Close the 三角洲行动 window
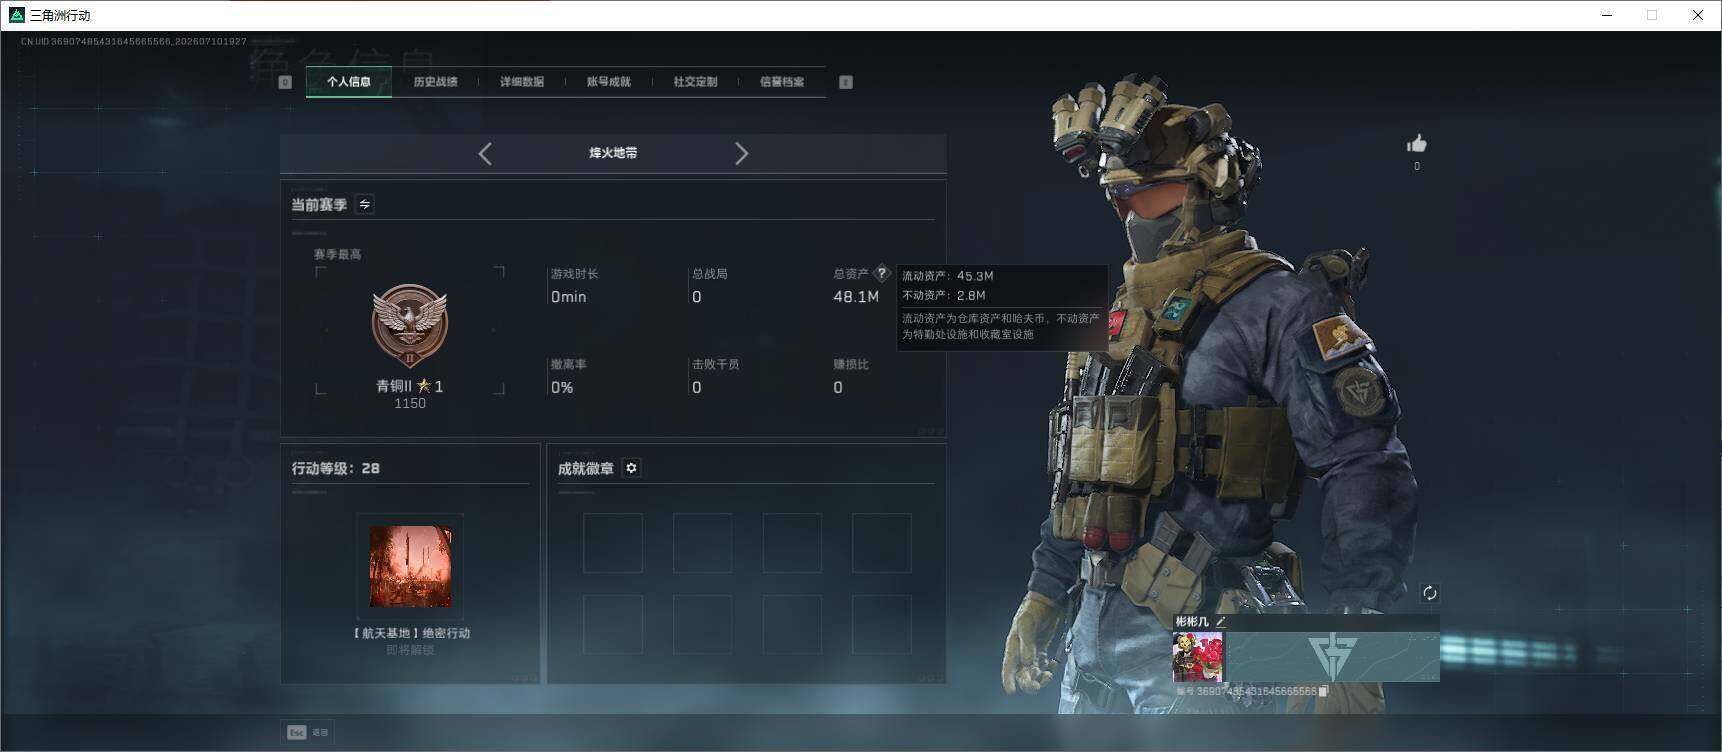Viewport: 1722px width, 752px height. coord(1698,15)
